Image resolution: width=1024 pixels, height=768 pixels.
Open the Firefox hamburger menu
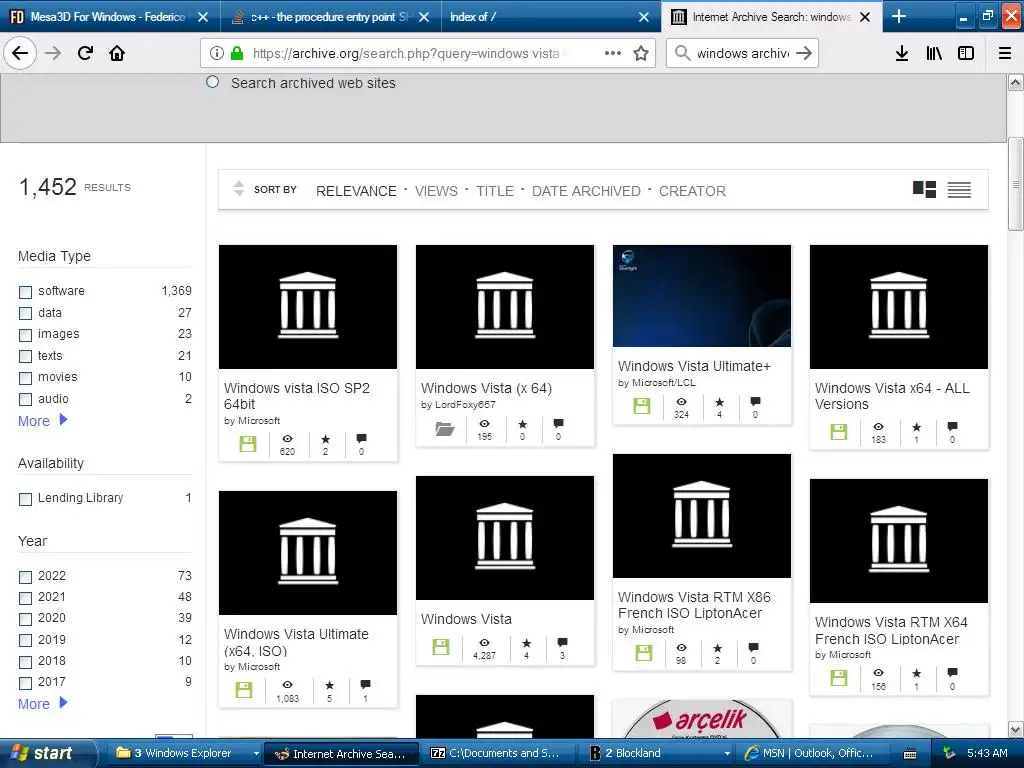click(x=1005, y=53)
